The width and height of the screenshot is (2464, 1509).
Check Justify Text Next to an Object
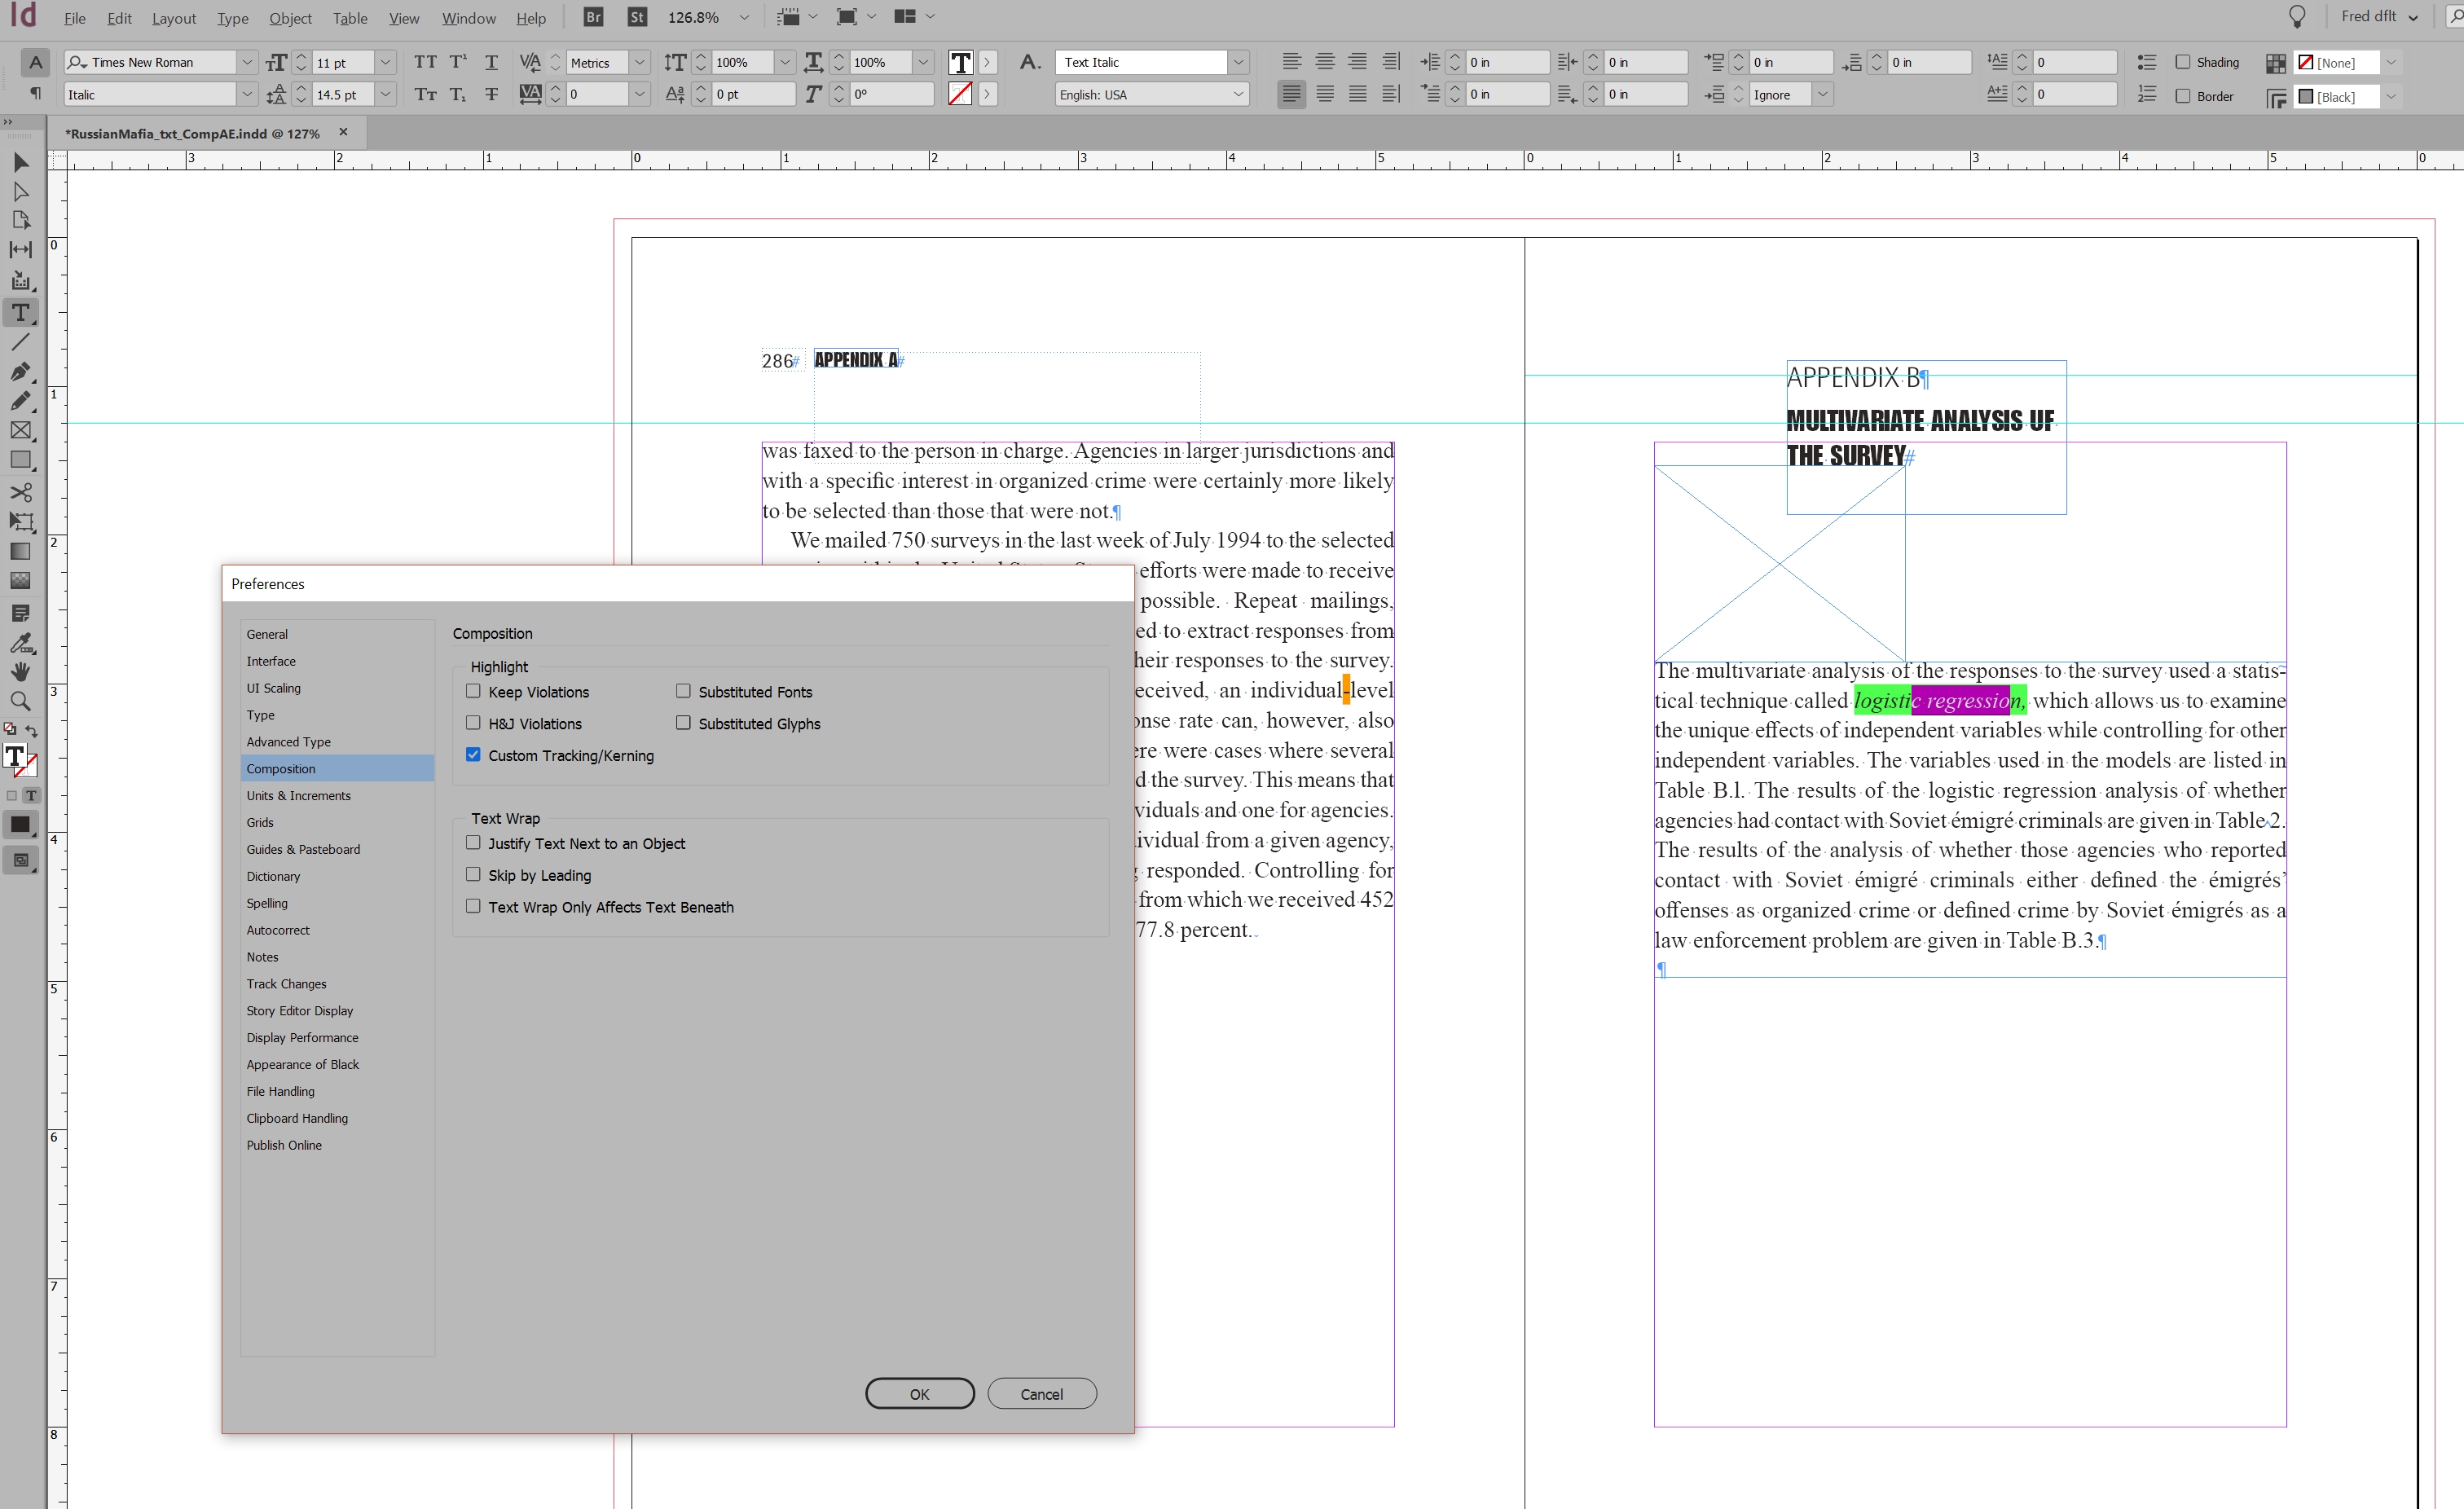(x=473, y=843)
